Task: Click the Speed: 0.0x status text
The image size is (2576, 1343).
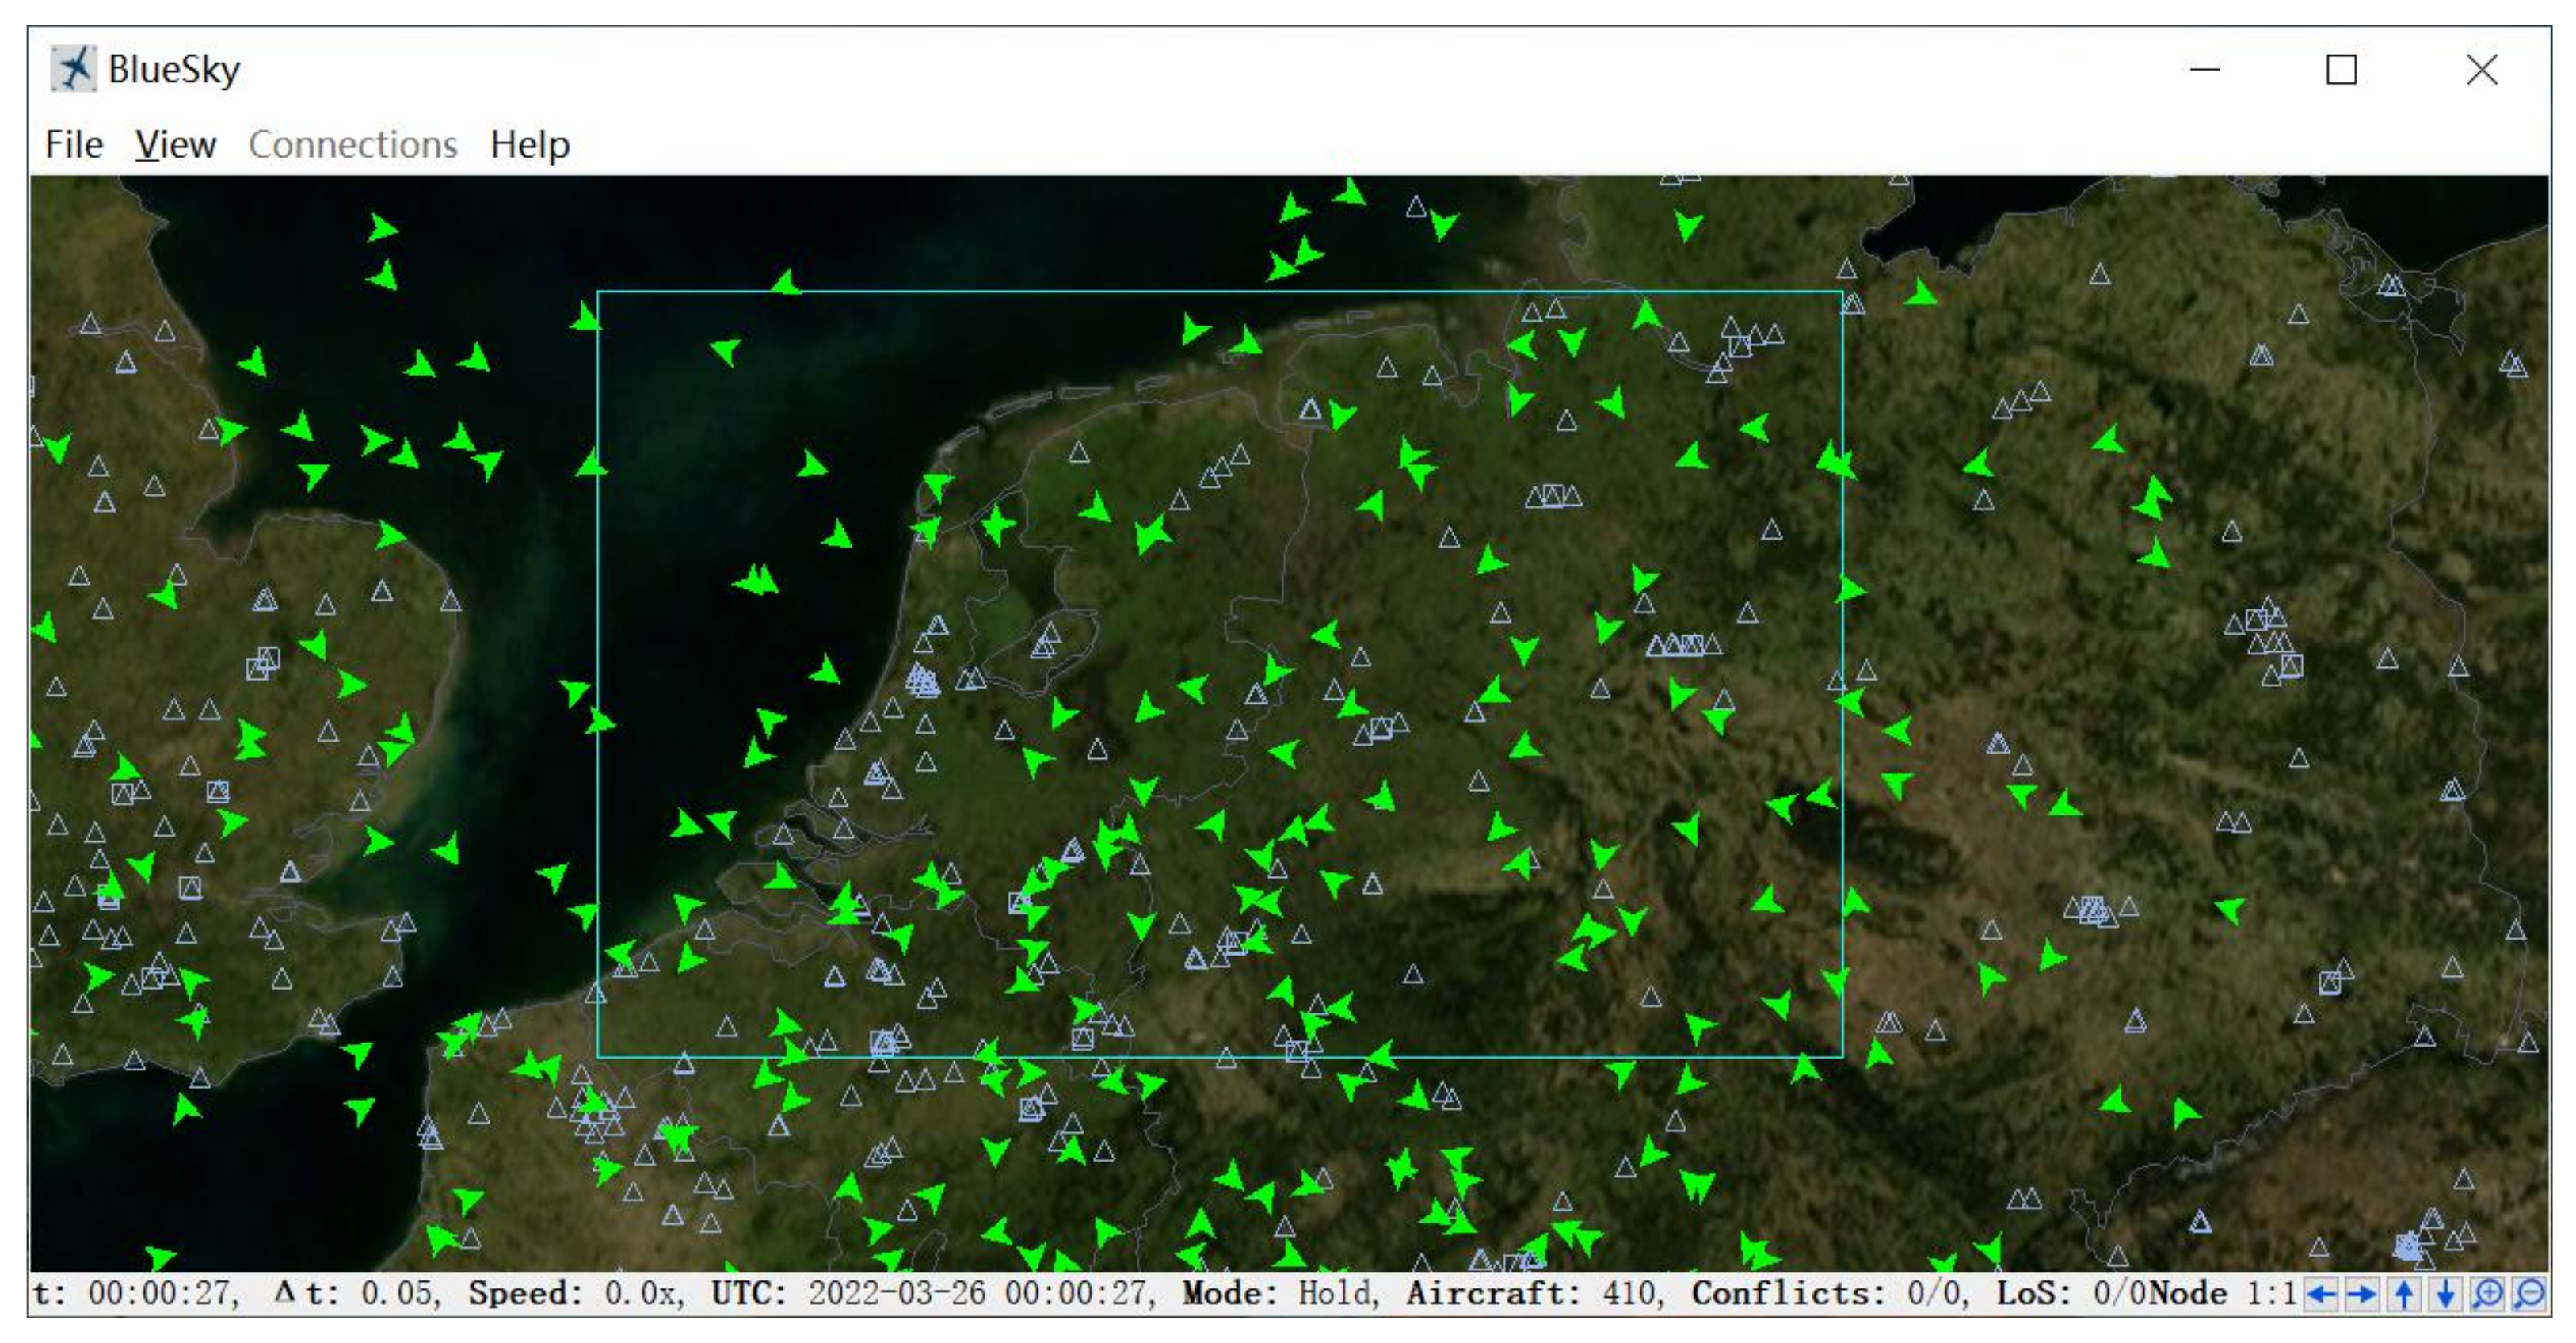Action: 576,1294
